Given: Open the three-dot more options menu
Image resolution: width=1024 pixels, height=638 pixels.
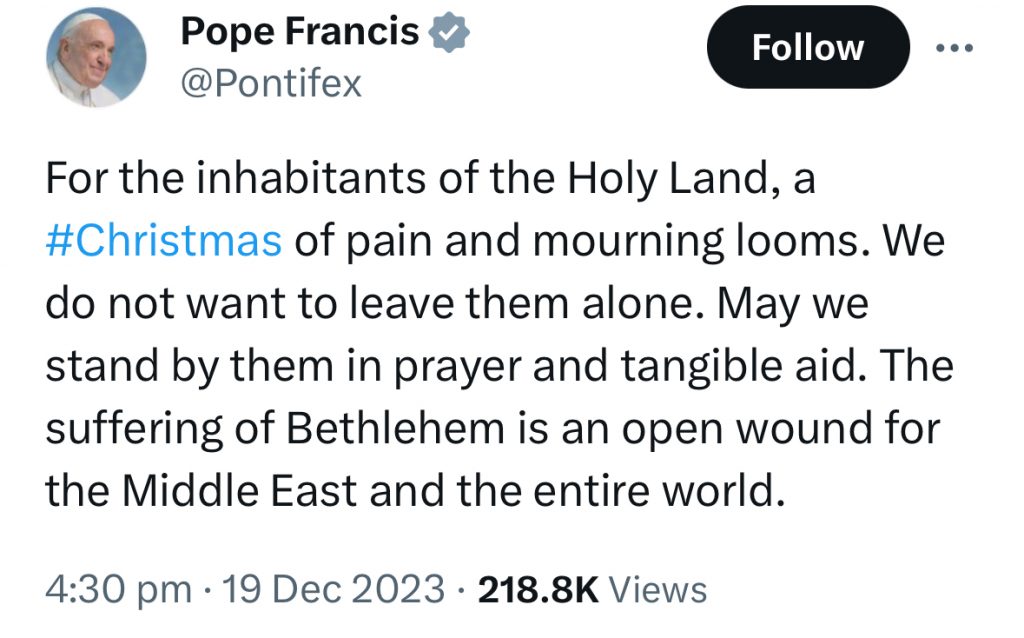Looking at the screenshot, I should (954, 48).
